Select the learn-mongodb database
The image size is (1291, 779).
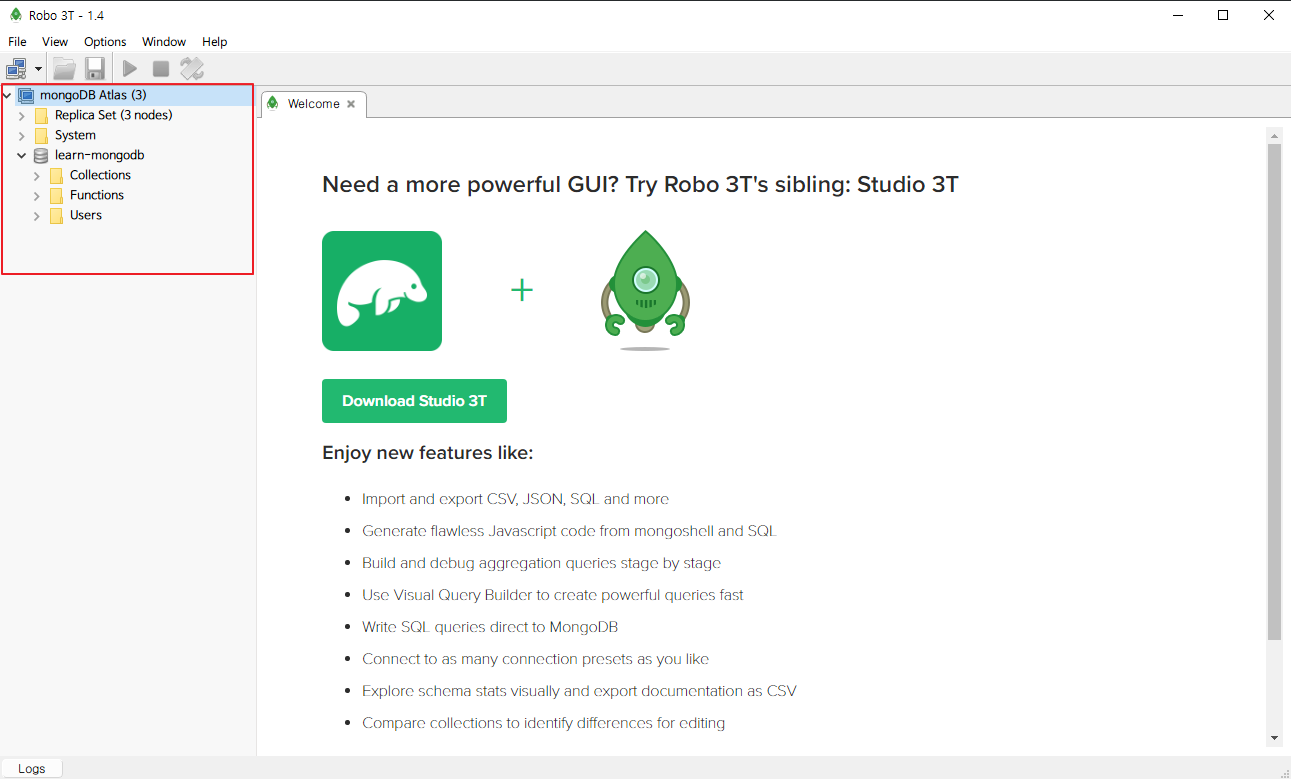(x=99, y=155)
